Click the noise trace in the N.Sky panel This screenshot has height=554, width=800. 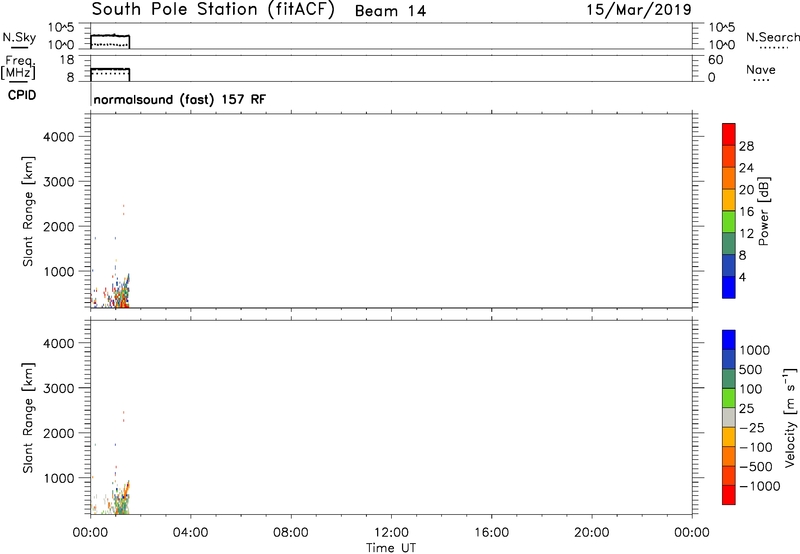[x=110, y=35]
